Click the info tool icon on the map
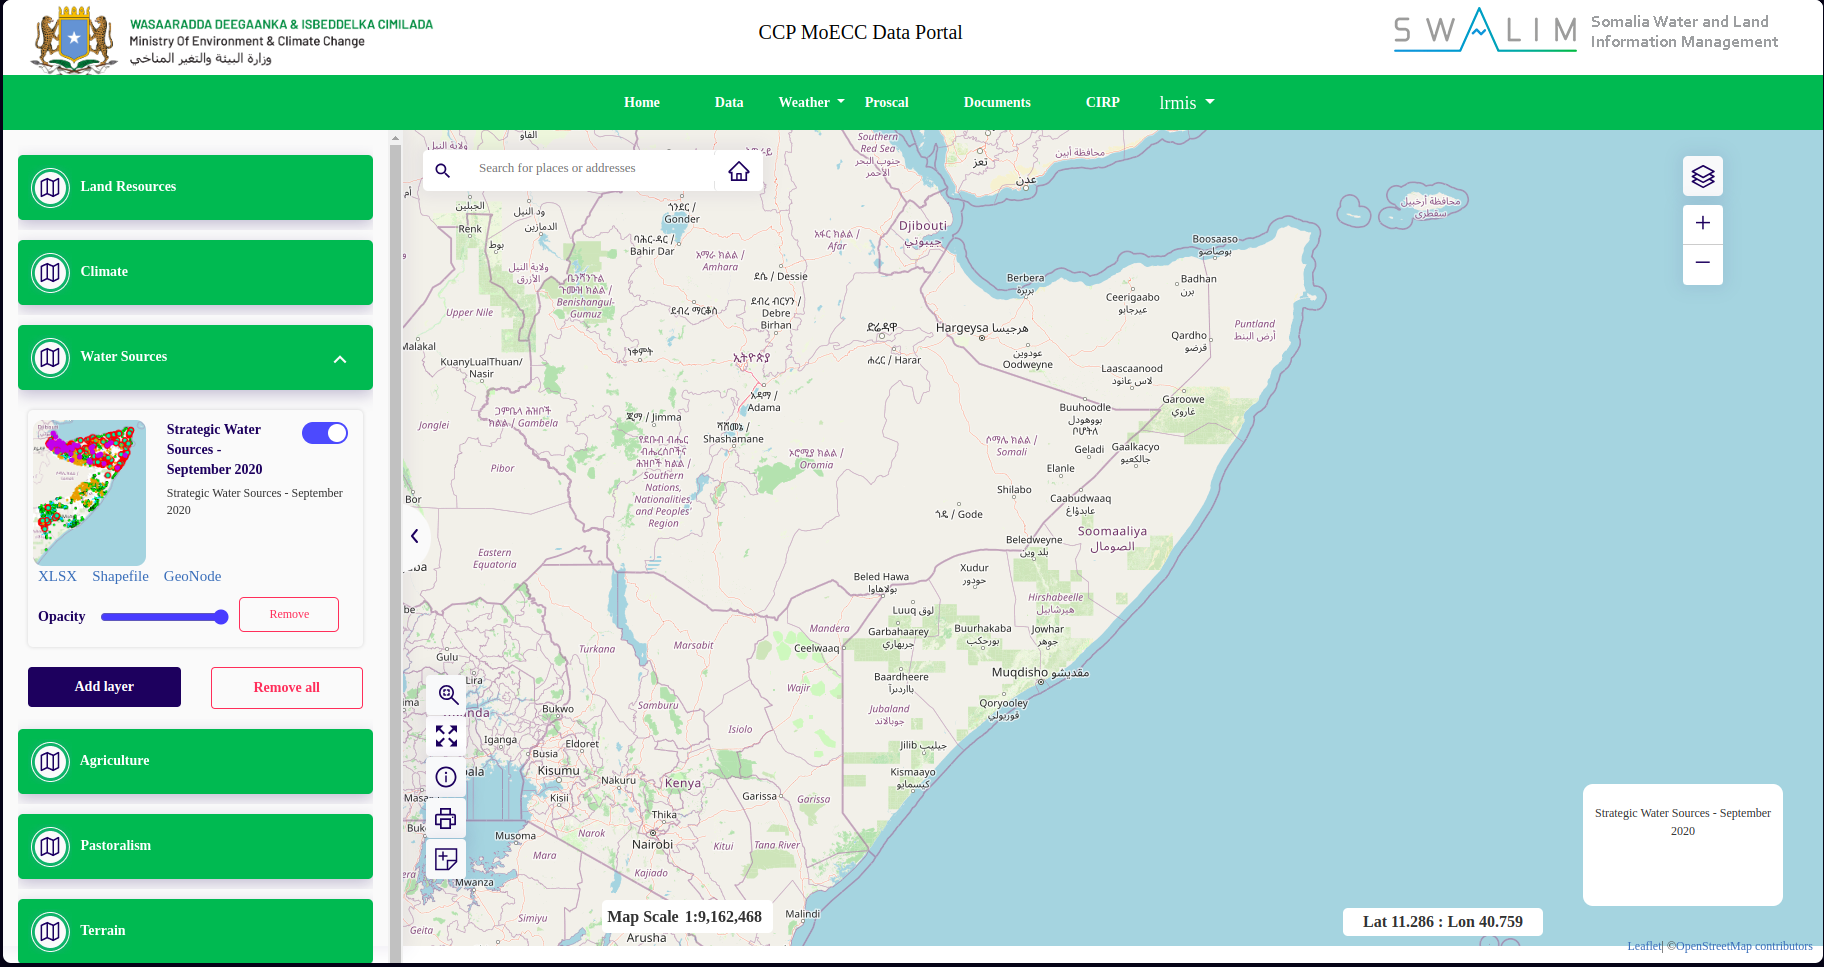This screenshot has height=967, width=1824. coord(446,777)
